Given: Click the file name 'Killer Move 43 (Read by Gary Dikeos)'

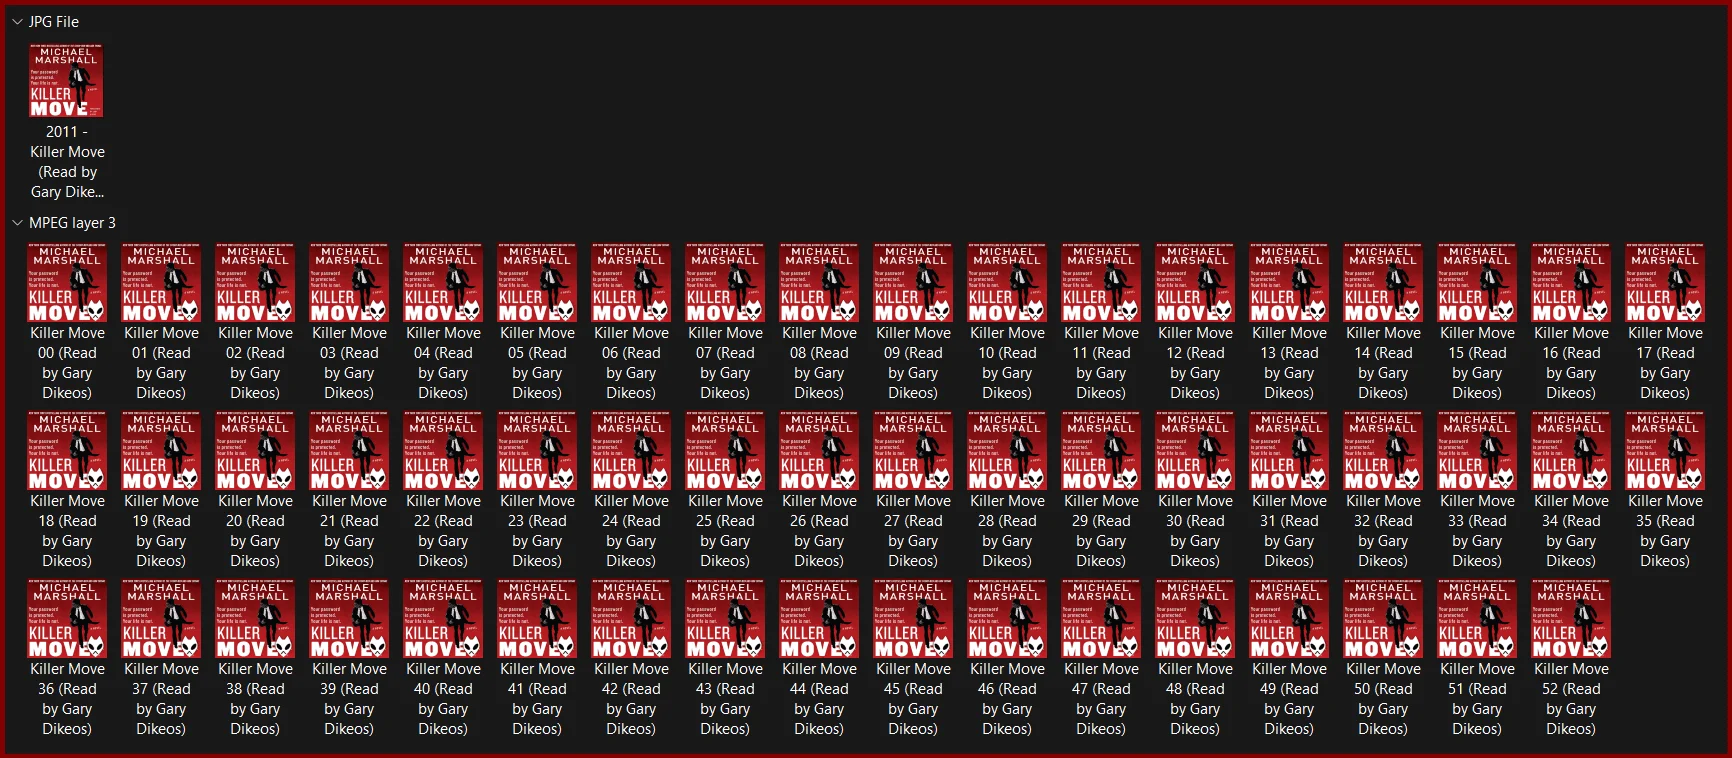Looking at the screenshot, I should coord(725,699).
